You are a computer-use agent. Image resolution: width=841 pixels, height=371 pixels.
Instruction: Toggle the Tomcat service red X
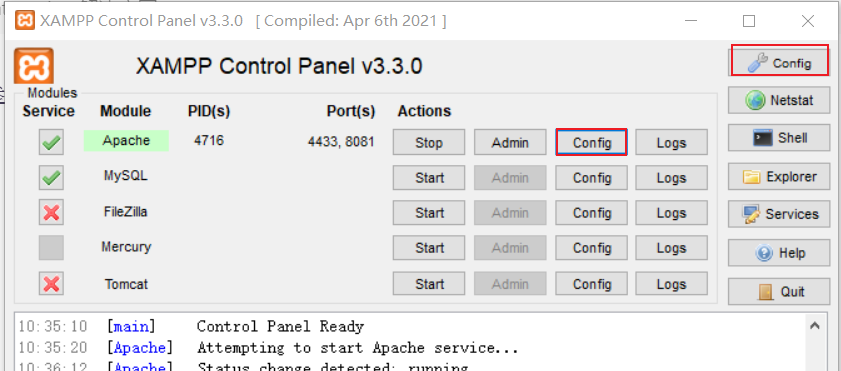pos(51,284)
